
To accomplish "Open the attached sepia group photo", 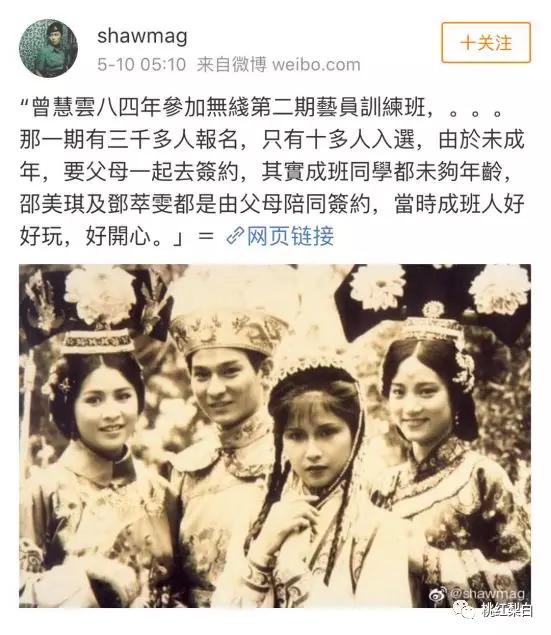I will [x=275, y=436].
